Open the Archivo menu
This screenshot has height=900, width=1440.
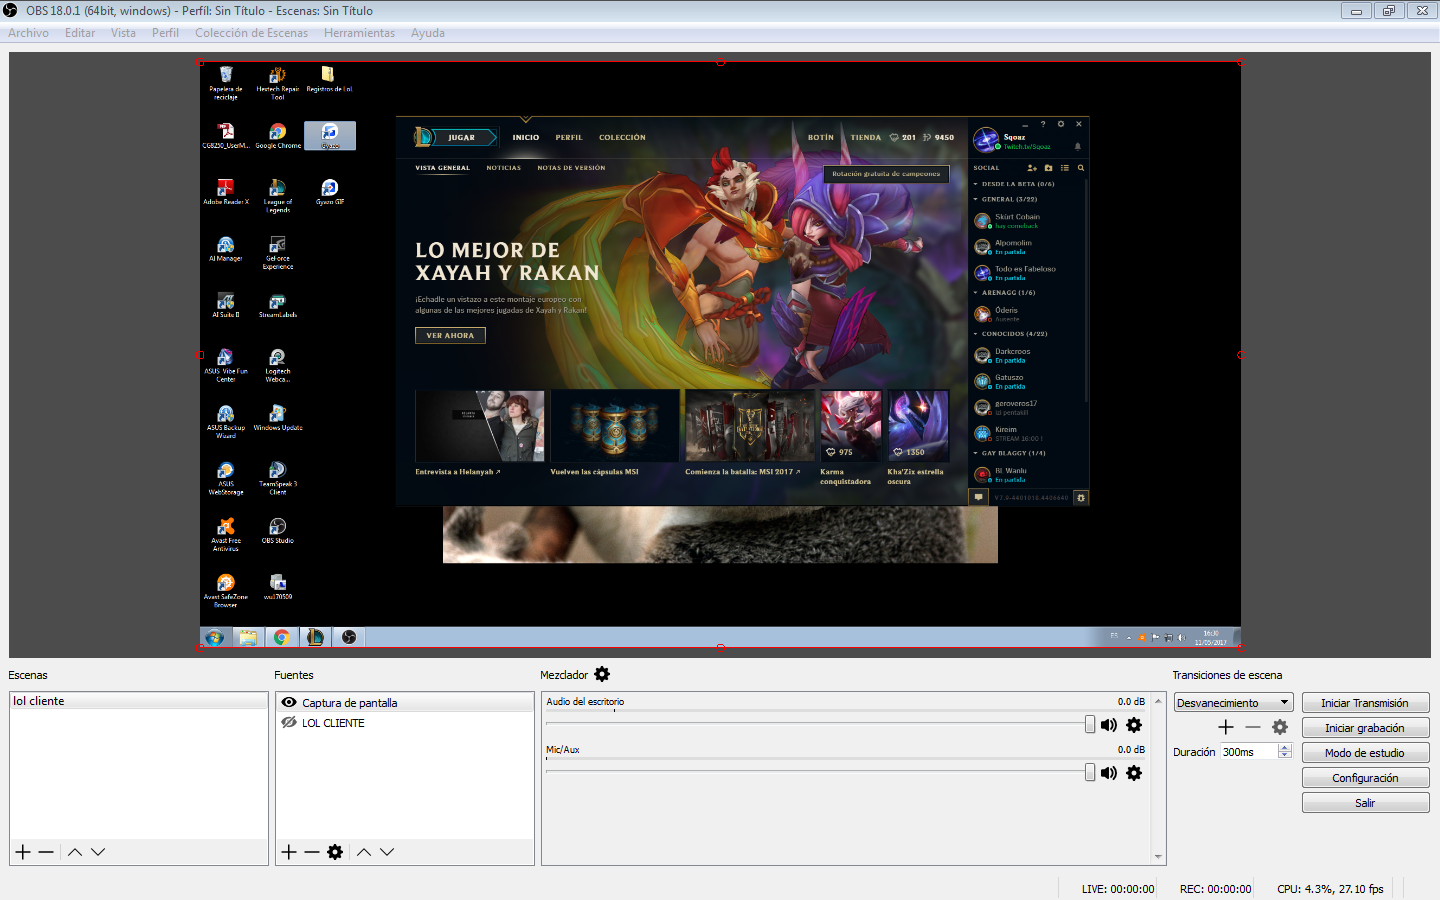click(x=28, y=33)
